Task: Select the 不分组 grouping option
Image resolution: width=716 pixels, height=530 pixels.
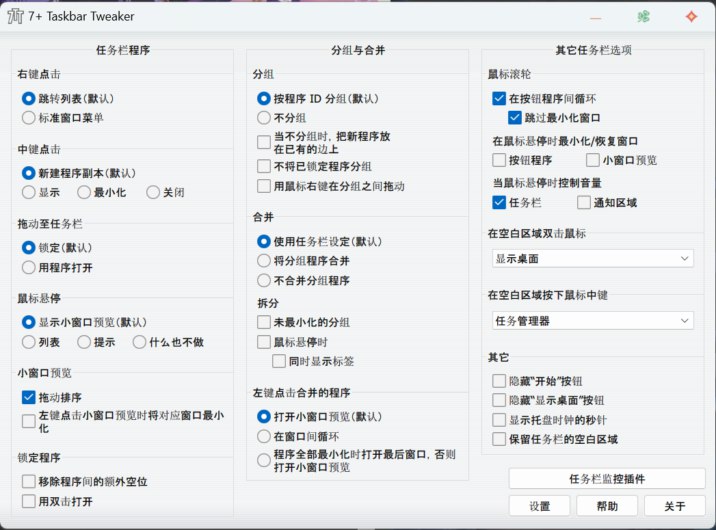Action: click(x=265, y=117)
